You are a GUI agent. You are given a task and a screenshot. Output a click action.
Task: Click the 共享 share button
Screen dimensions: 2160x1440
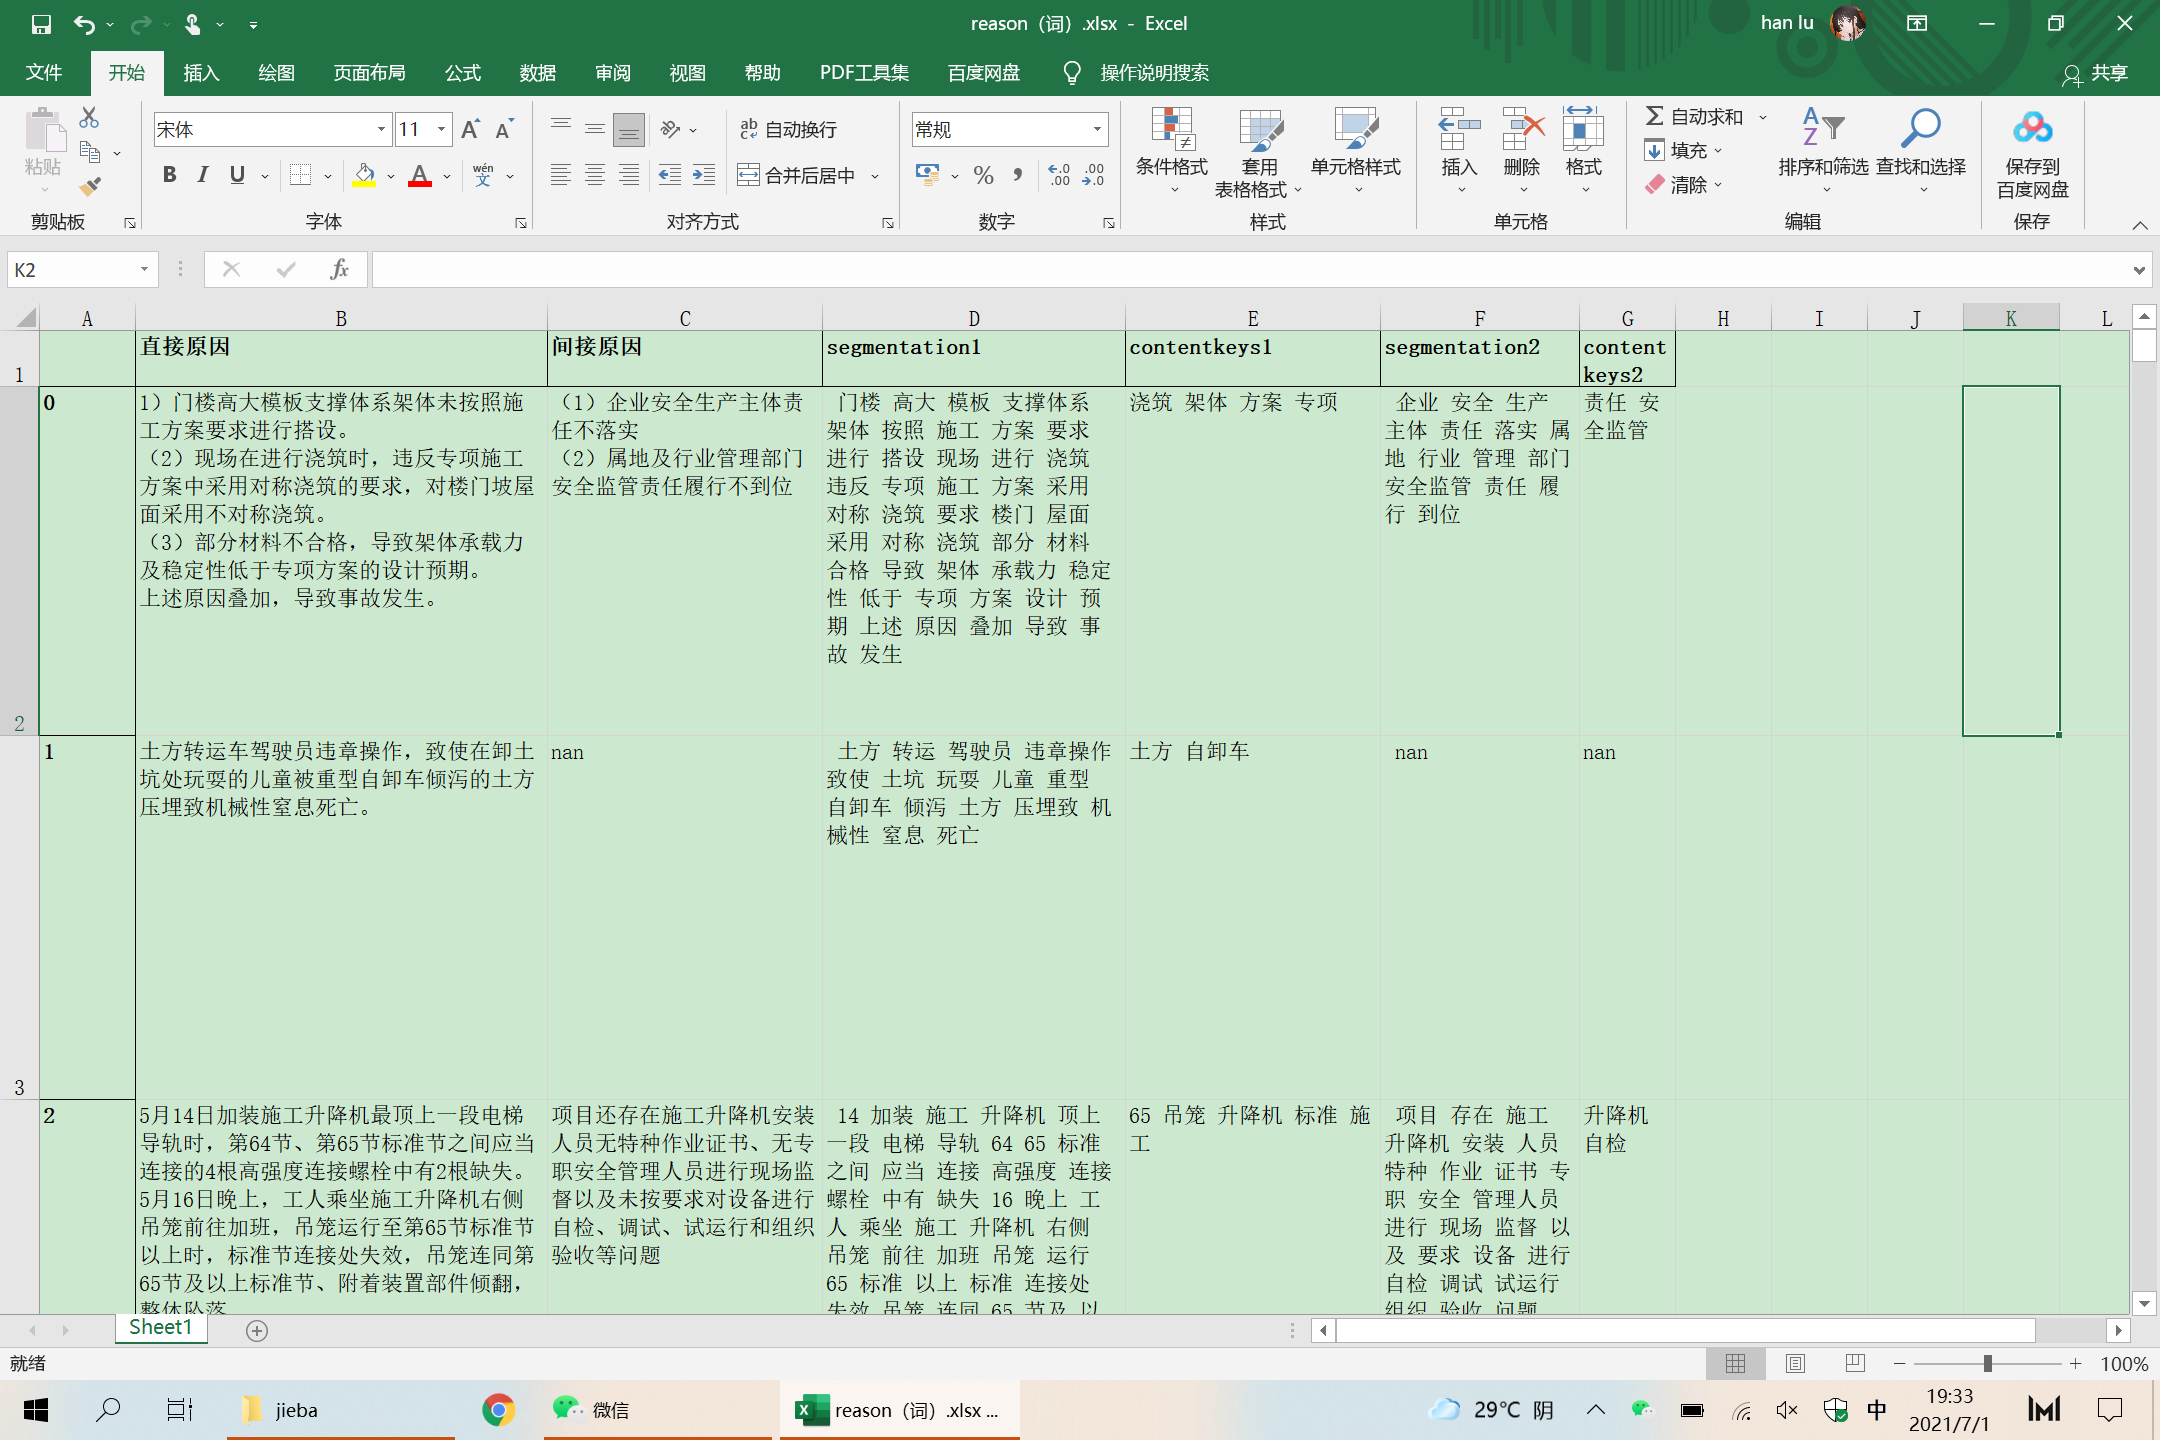[x=2096, y=73]
